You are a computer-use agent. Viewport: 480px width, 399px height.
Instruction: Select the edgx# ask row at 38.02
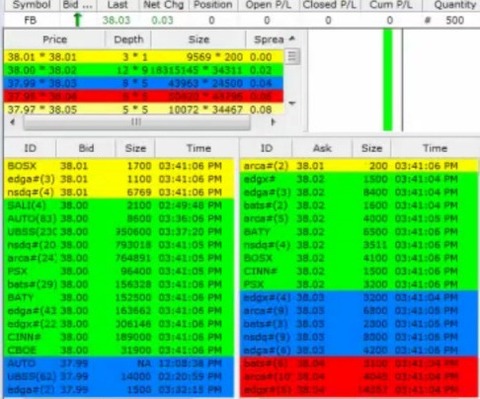coord(359,179)
